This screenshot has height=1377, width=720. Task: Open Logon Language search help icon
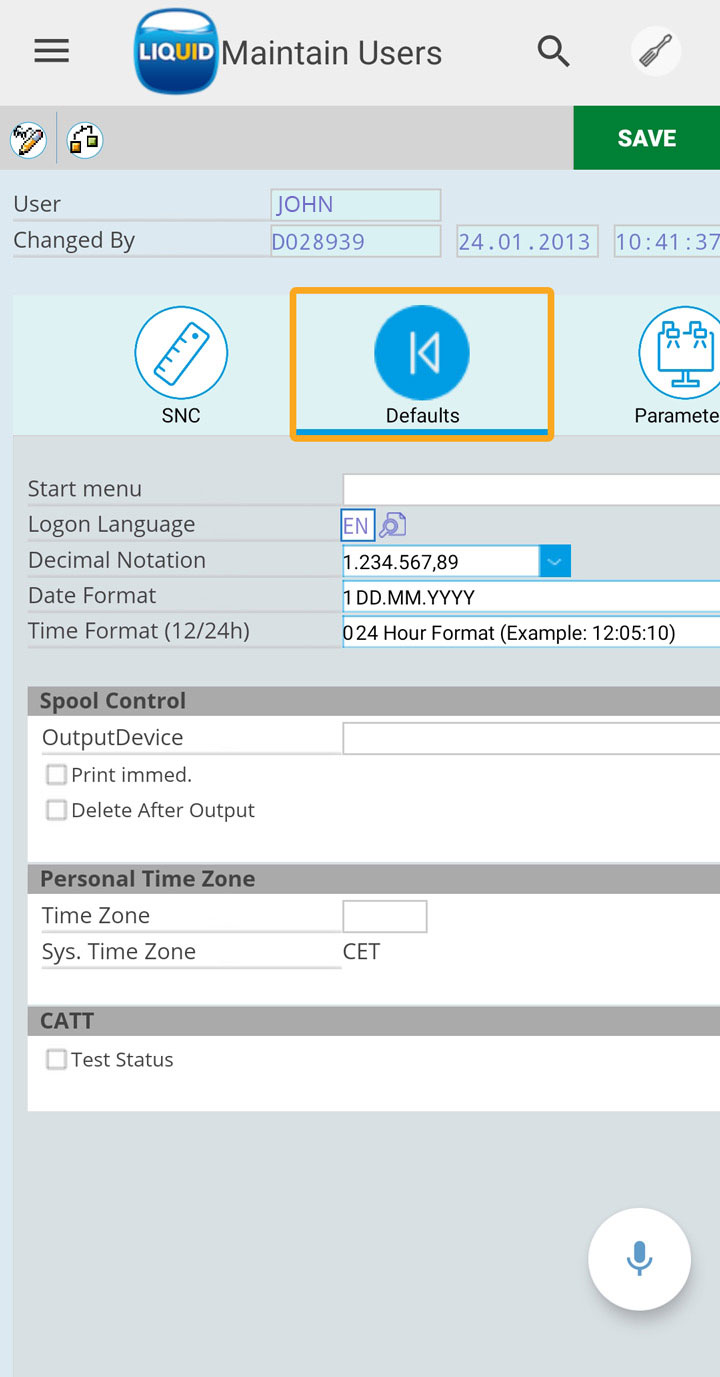pyautogui.click(x=393, y=525)
